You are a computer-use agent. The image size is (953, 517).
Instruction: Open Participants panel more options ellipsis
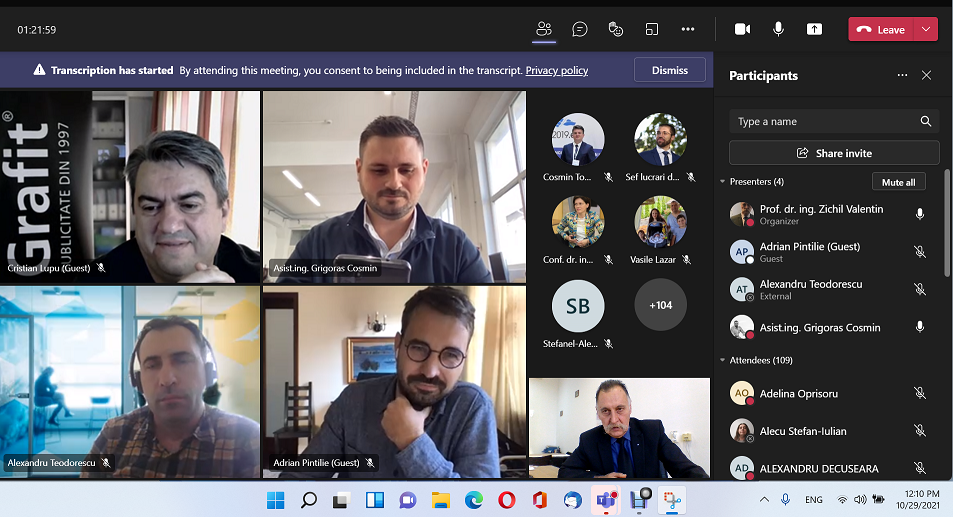coord(902,75)
